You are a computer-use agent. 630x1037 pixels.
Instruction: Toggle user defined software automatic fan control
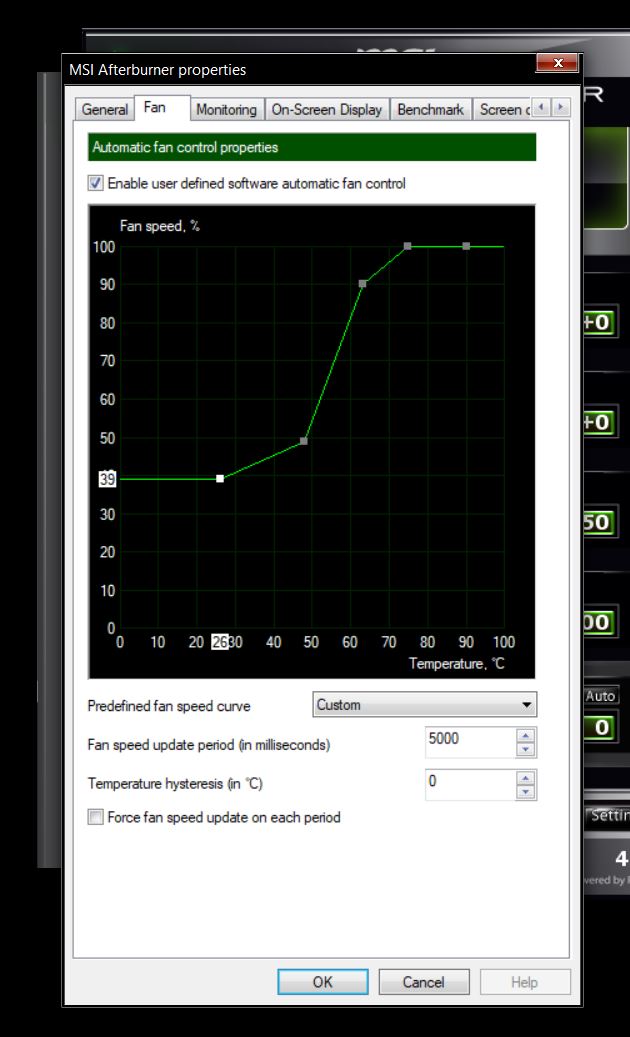(x=96, y=183)
